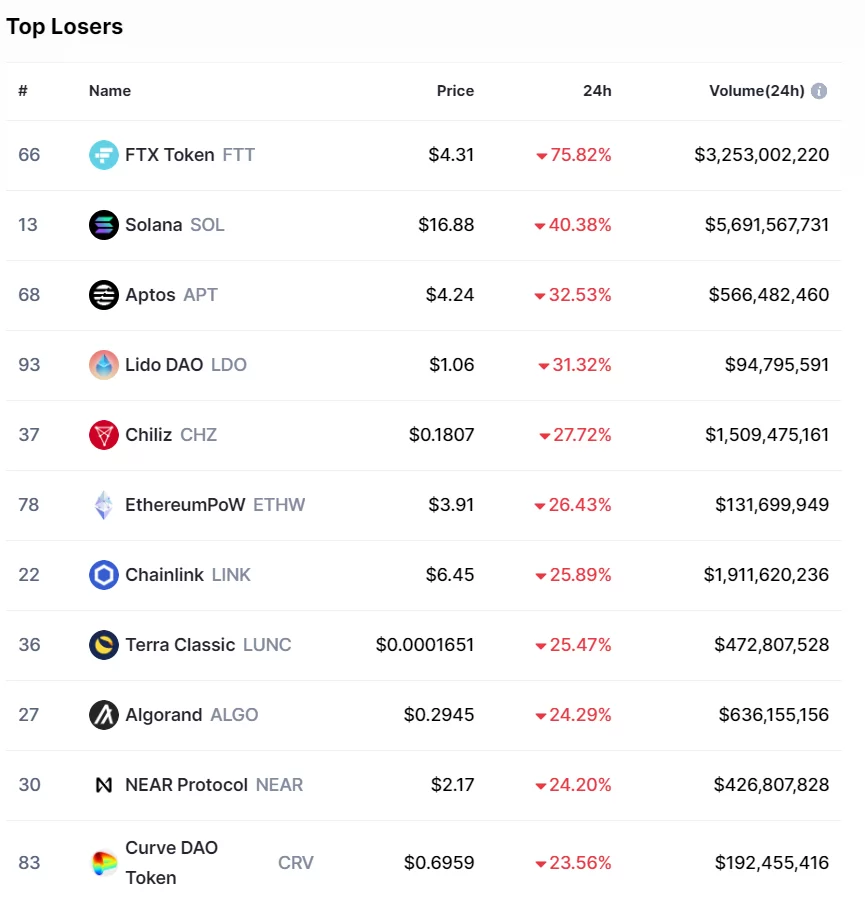Open the Solana SOL name link
The image size is (865, 901).
174,225
